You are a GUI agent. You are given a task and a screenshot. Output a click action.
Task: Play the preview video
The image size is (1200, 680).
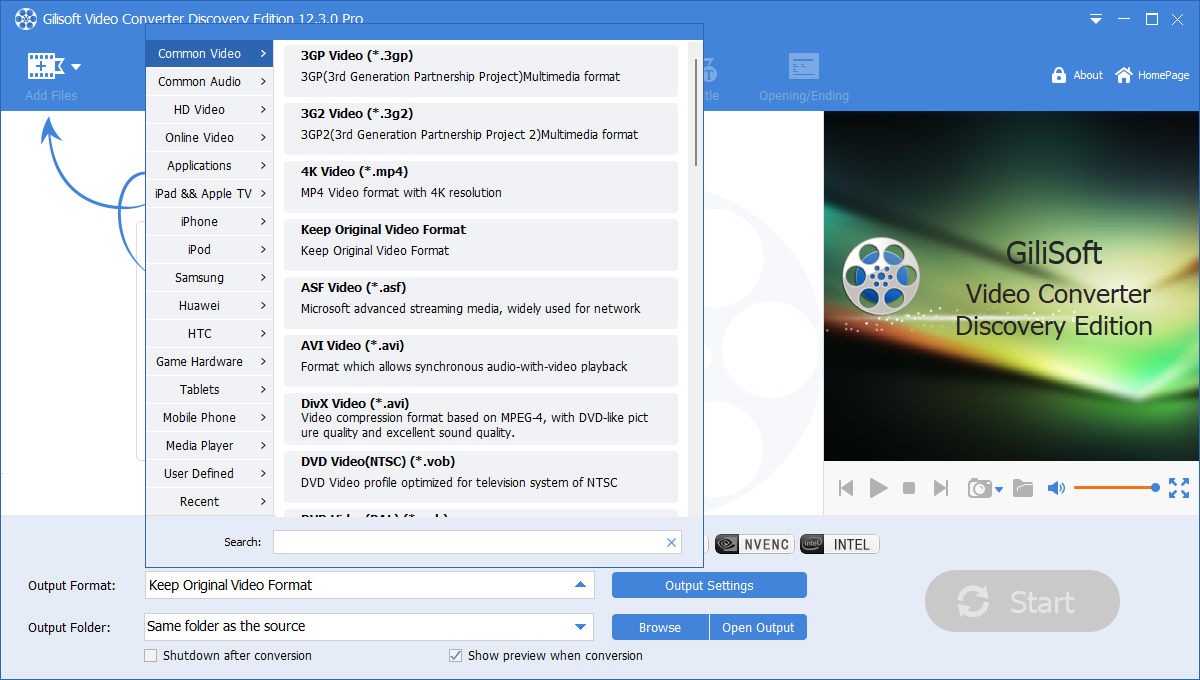pyautogui.click(x=878, y=488)
